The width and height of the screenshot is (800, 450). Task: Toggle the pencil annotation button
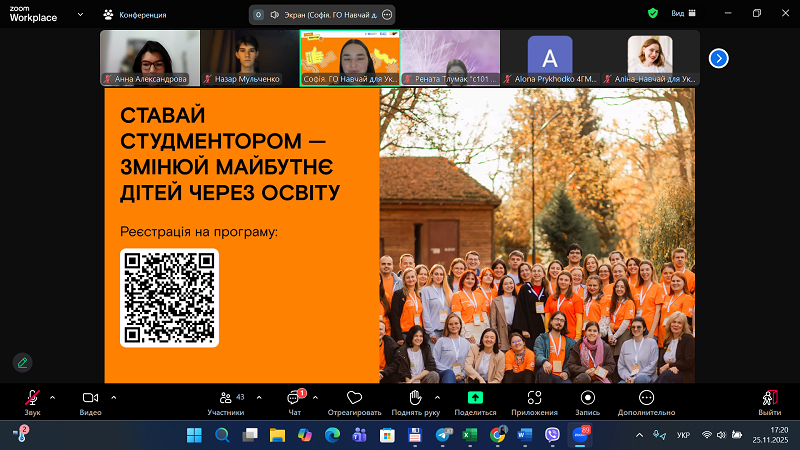[x=22, y=362]
